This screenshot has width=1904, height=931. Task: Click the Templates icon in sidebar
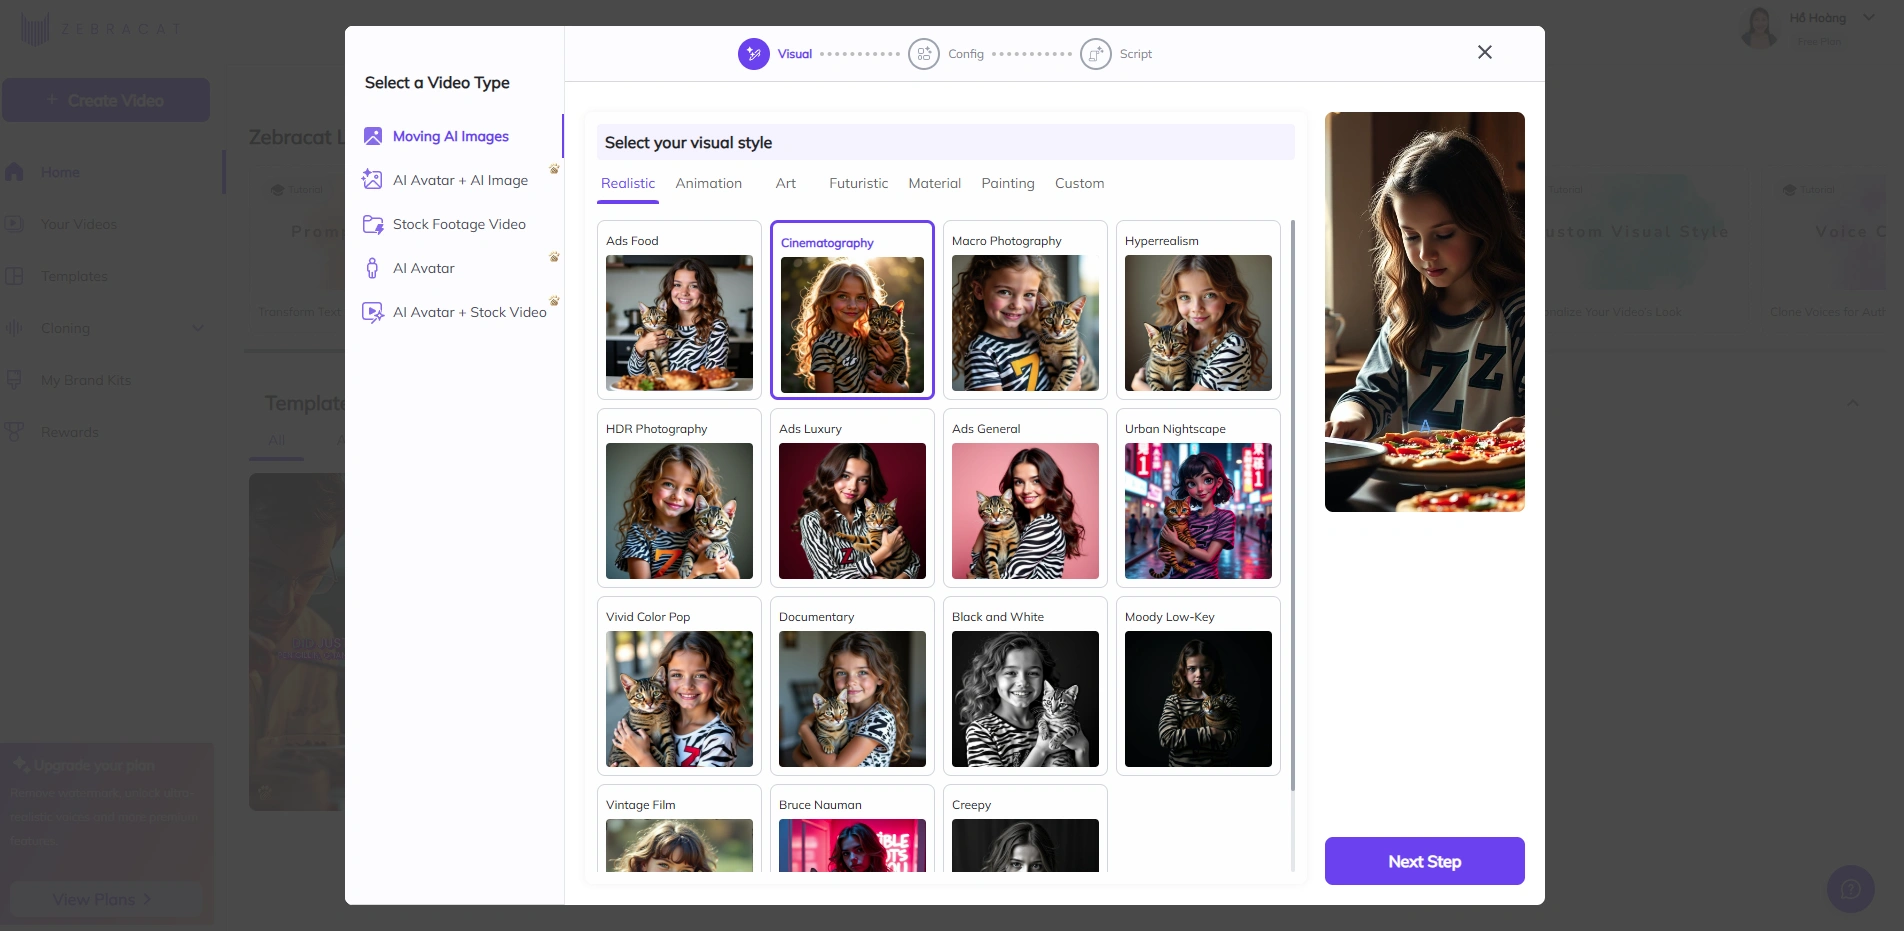(x=14, y=276)
